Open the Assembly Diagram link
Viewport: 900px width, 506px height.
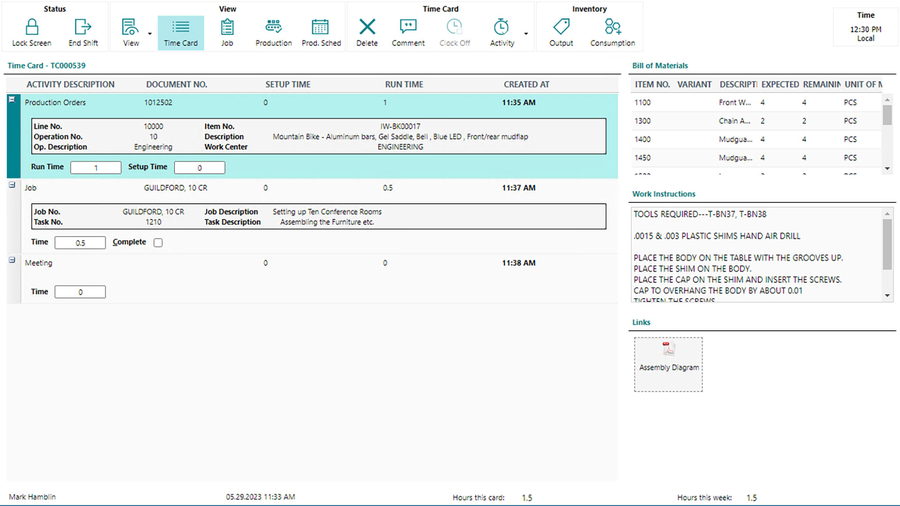[x=668, y=357]
